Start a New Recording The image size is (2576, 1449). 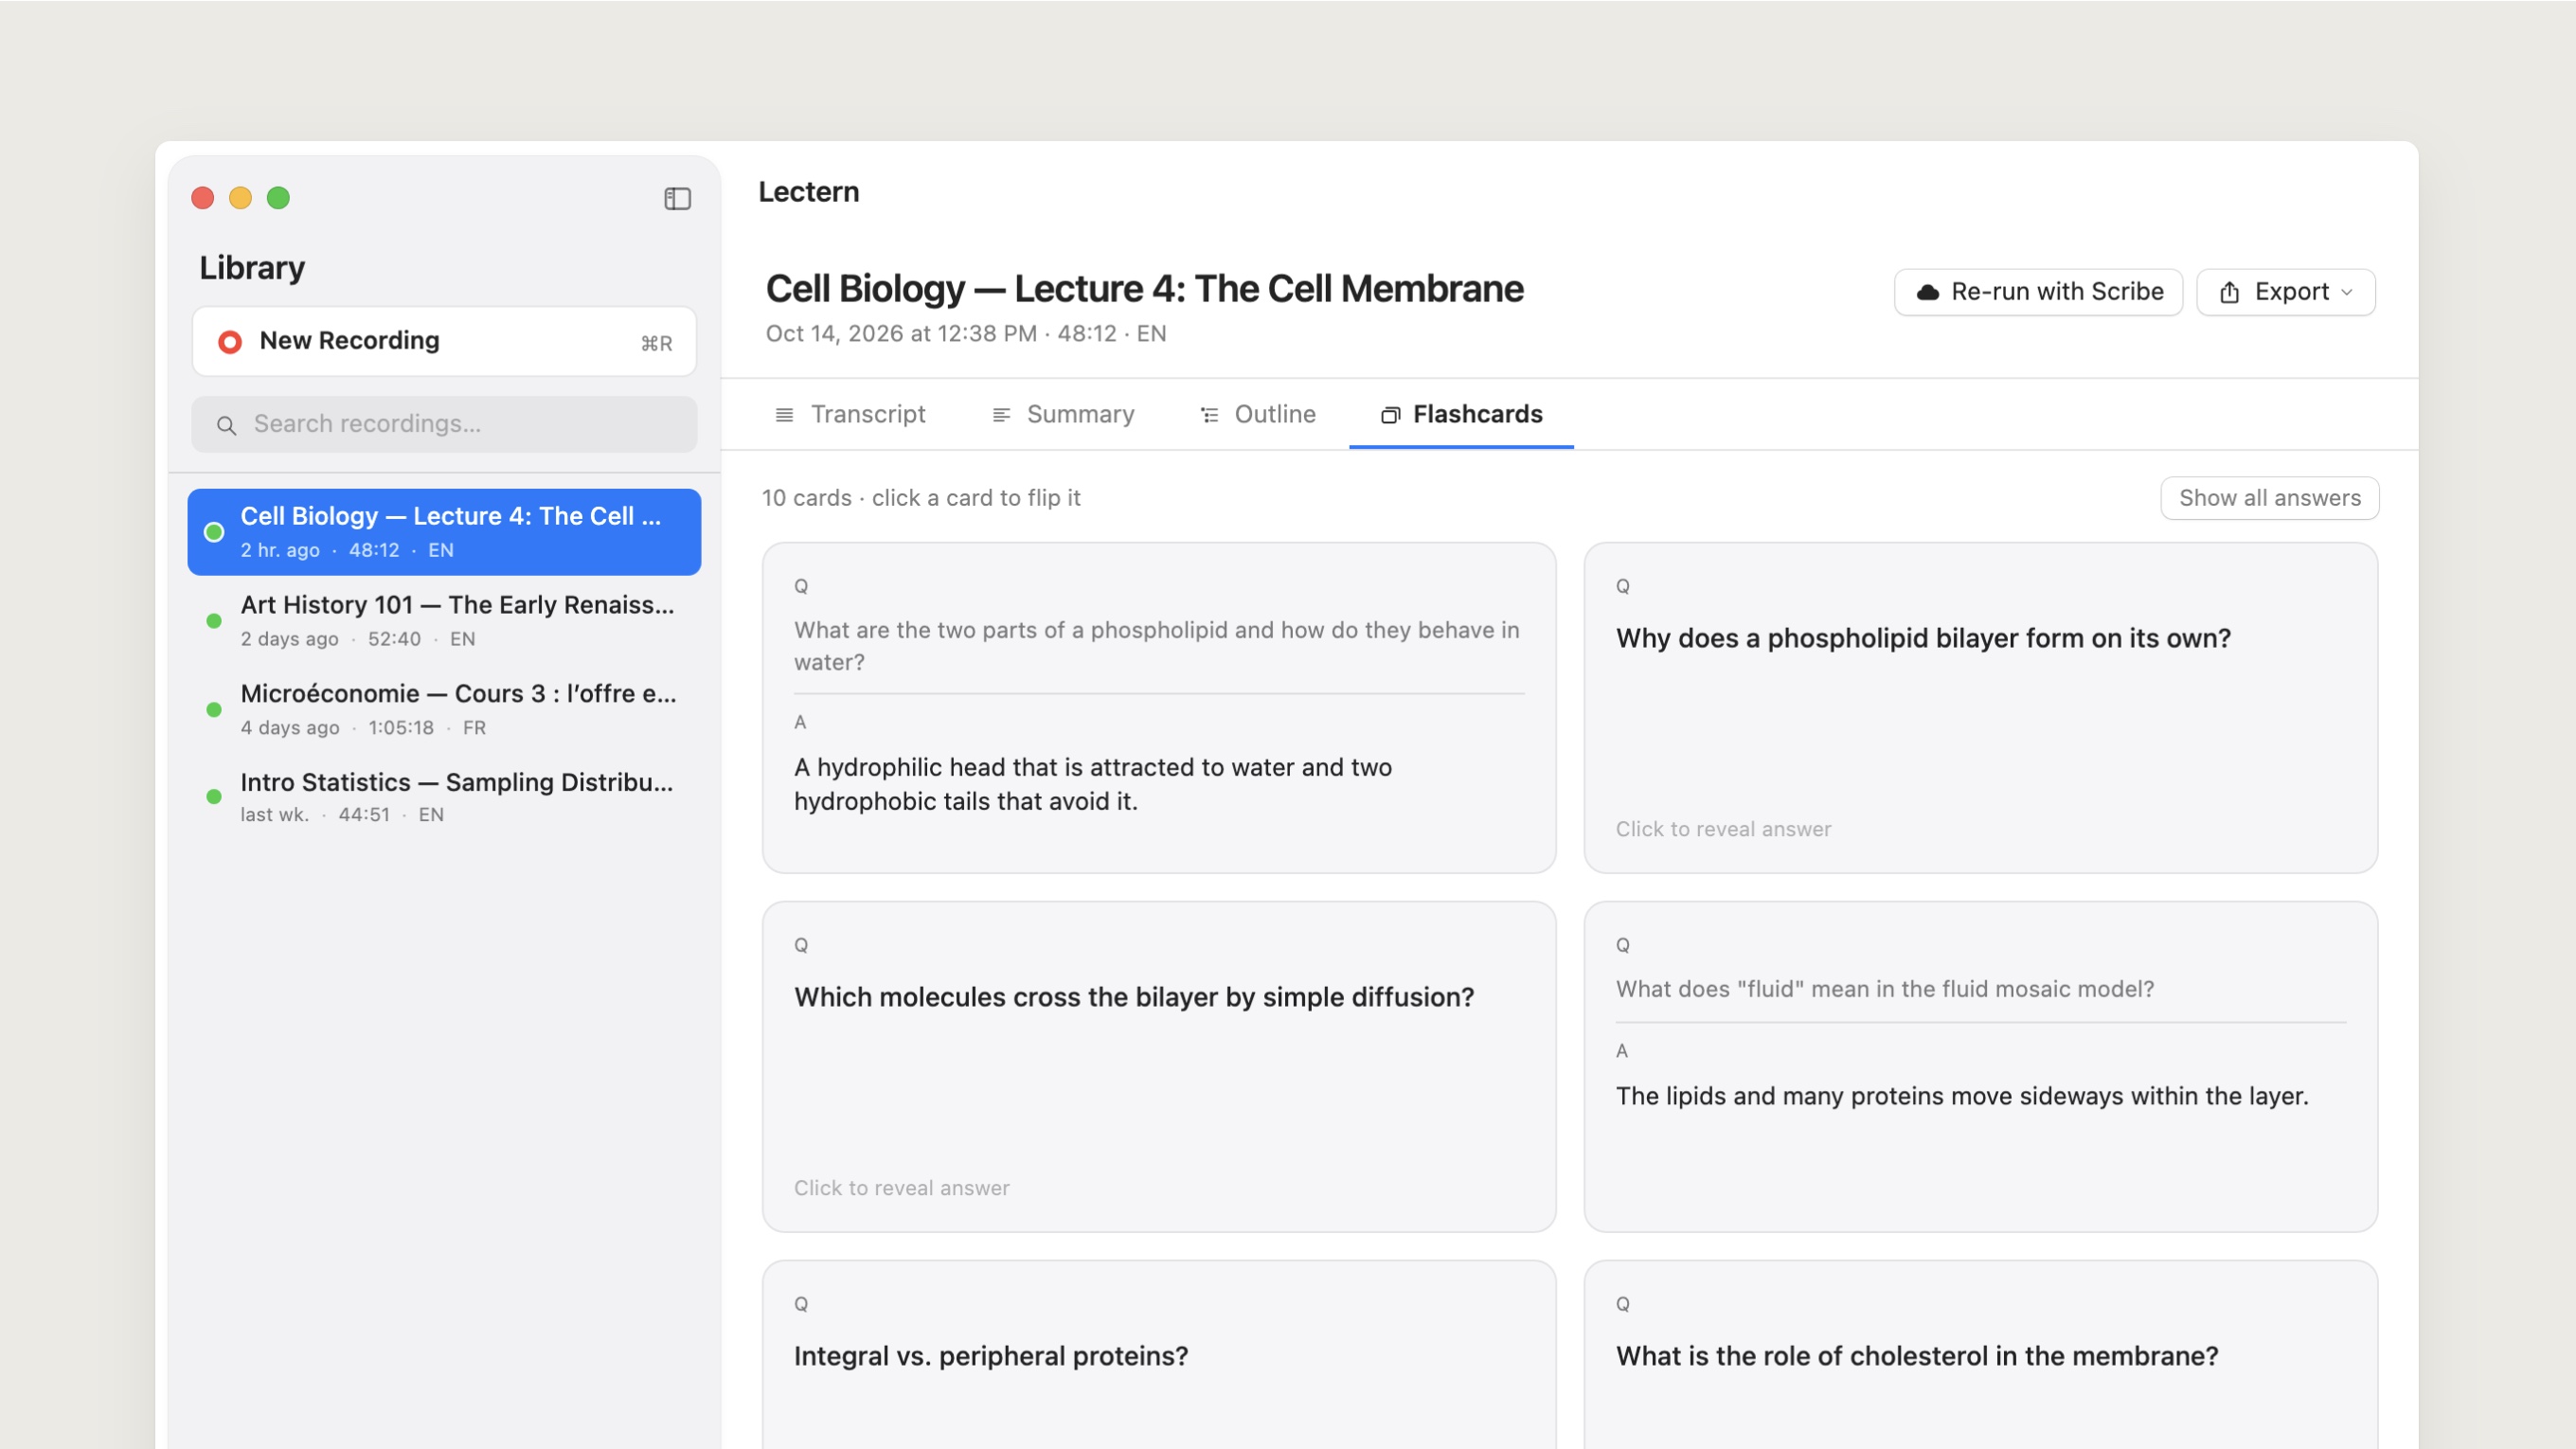point(444,342)
